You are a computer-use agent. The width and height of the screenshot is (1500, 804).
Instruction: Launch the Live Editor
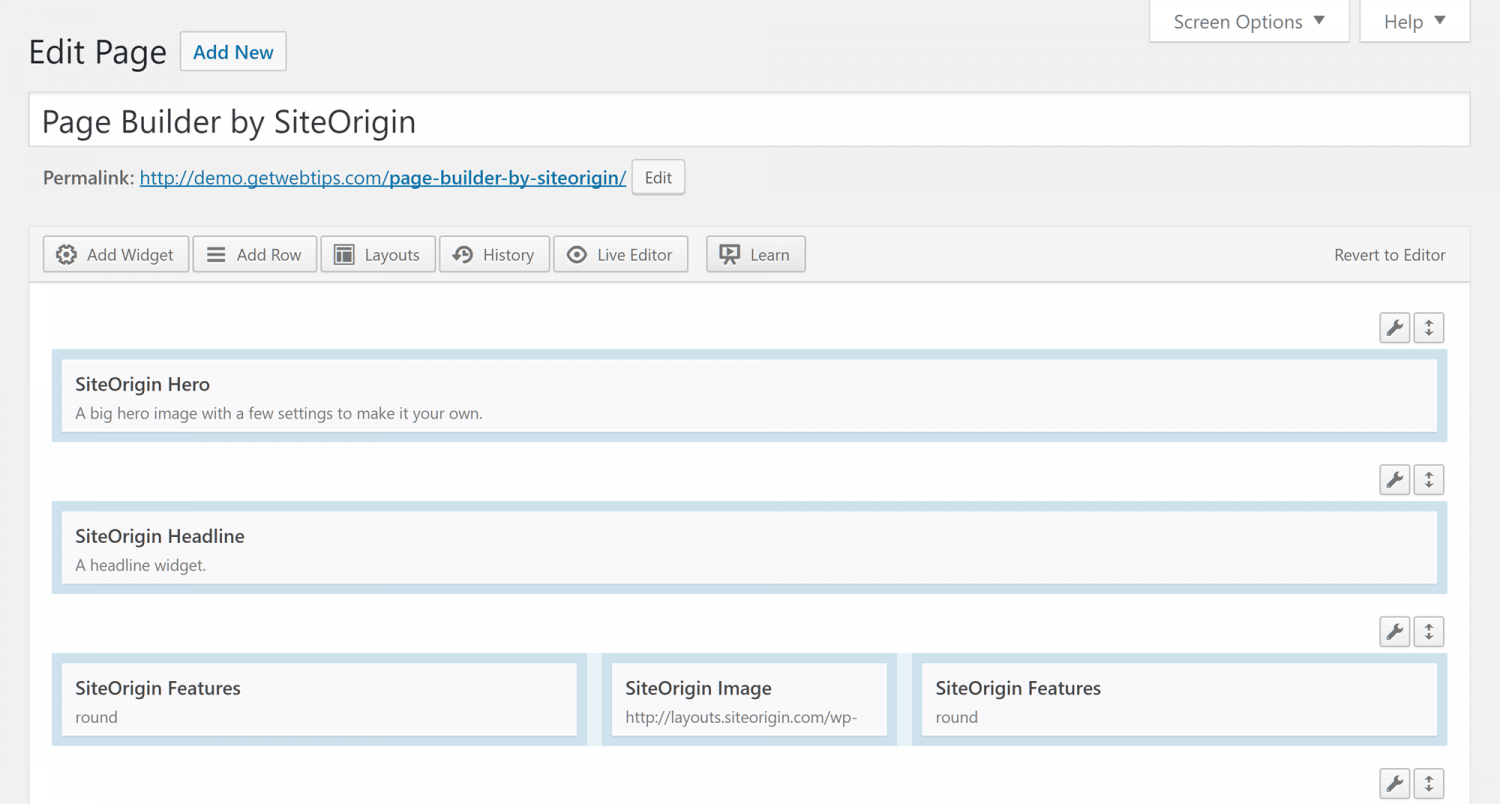(621, 255)
